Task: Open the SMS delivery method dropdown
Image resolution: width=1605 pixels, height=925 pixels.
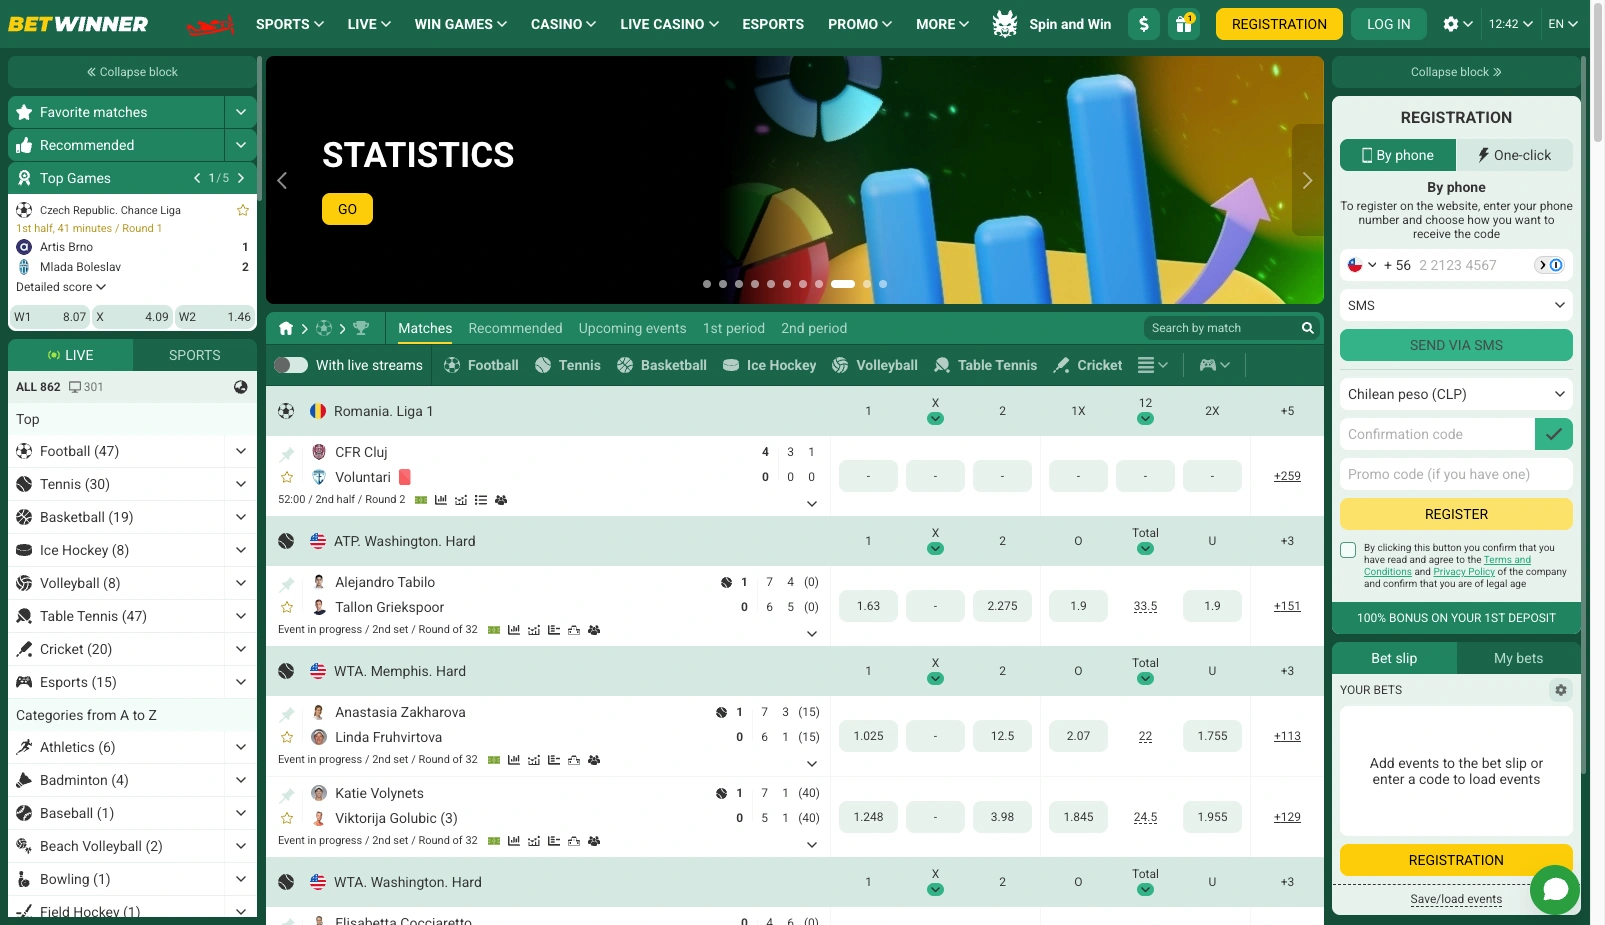Action: [x=1456, y=305]
